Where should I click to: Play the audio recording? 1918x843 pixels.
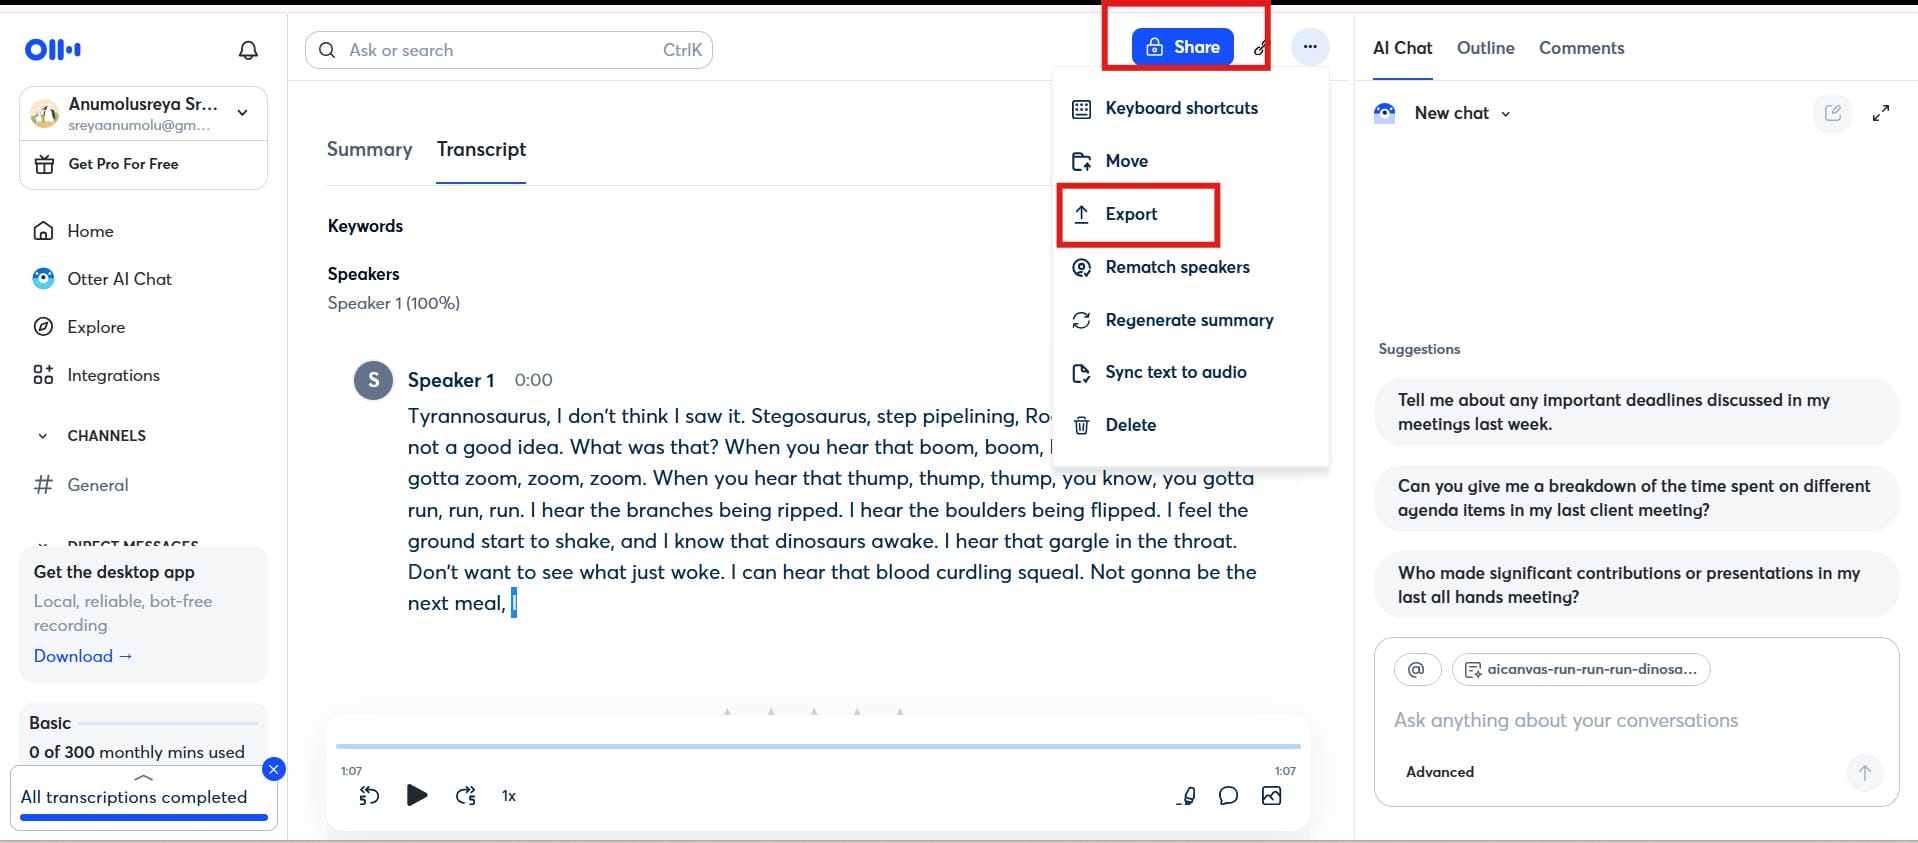417,795
